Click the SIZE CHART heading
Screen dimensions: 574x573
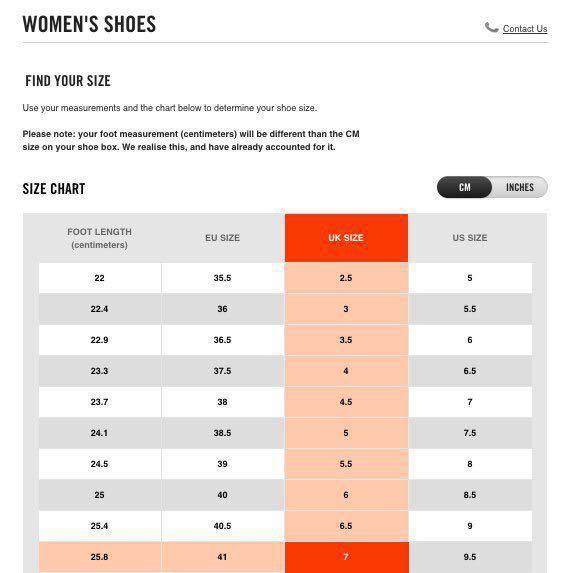pos(54,189)
